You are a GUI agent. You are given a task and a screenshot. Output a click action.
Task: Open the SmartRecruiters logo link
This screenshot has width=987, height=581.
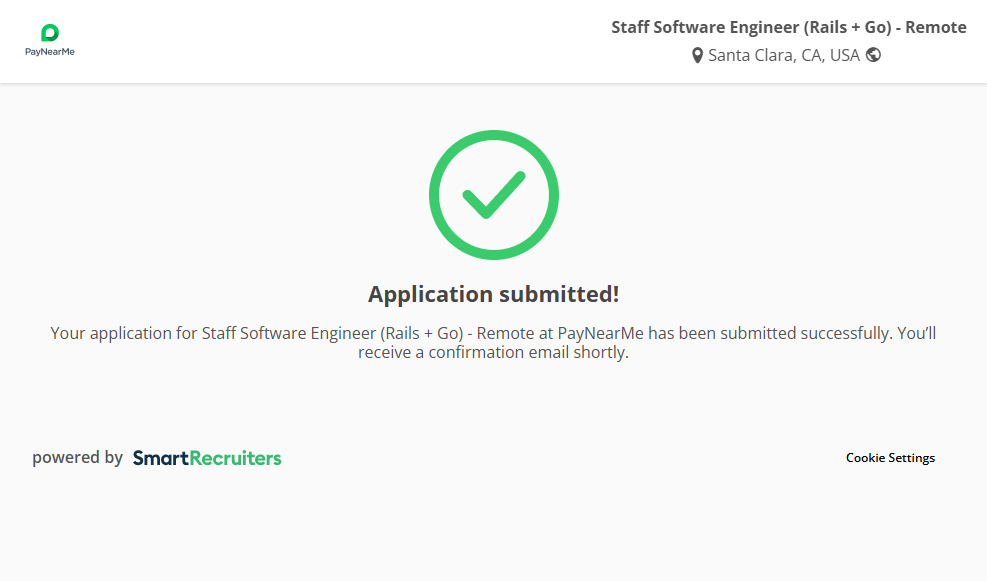(x=207, y=458)
